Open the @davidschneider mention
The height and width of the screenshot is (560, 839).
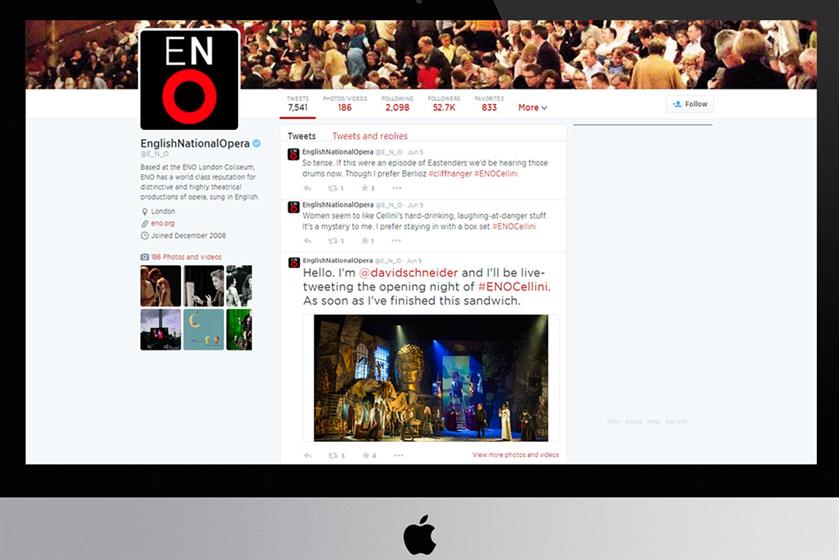click(408, 273)
